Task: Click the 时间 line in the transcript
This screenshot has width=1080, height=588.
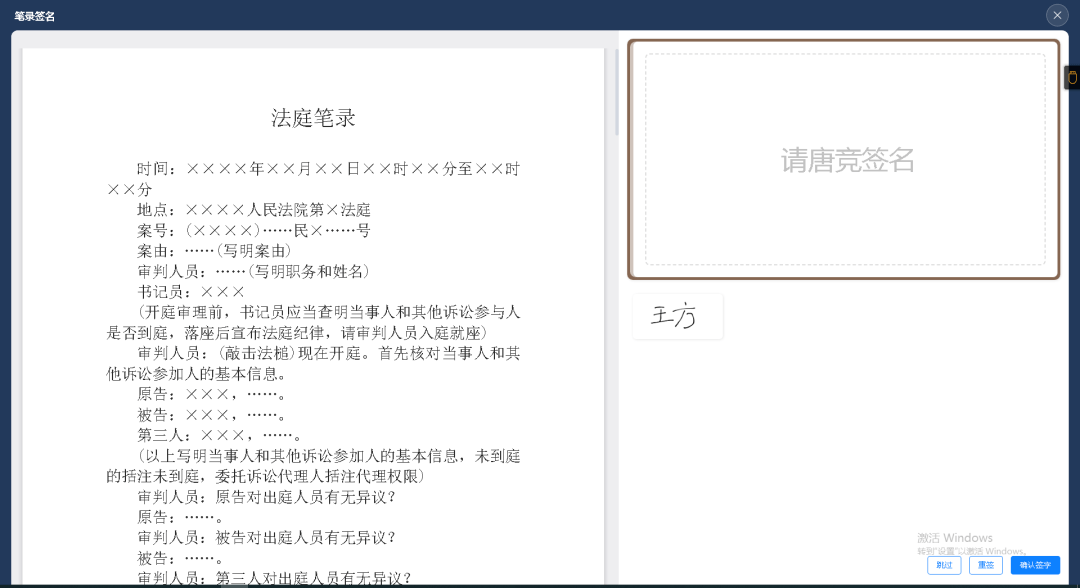Action: (328, 169)
